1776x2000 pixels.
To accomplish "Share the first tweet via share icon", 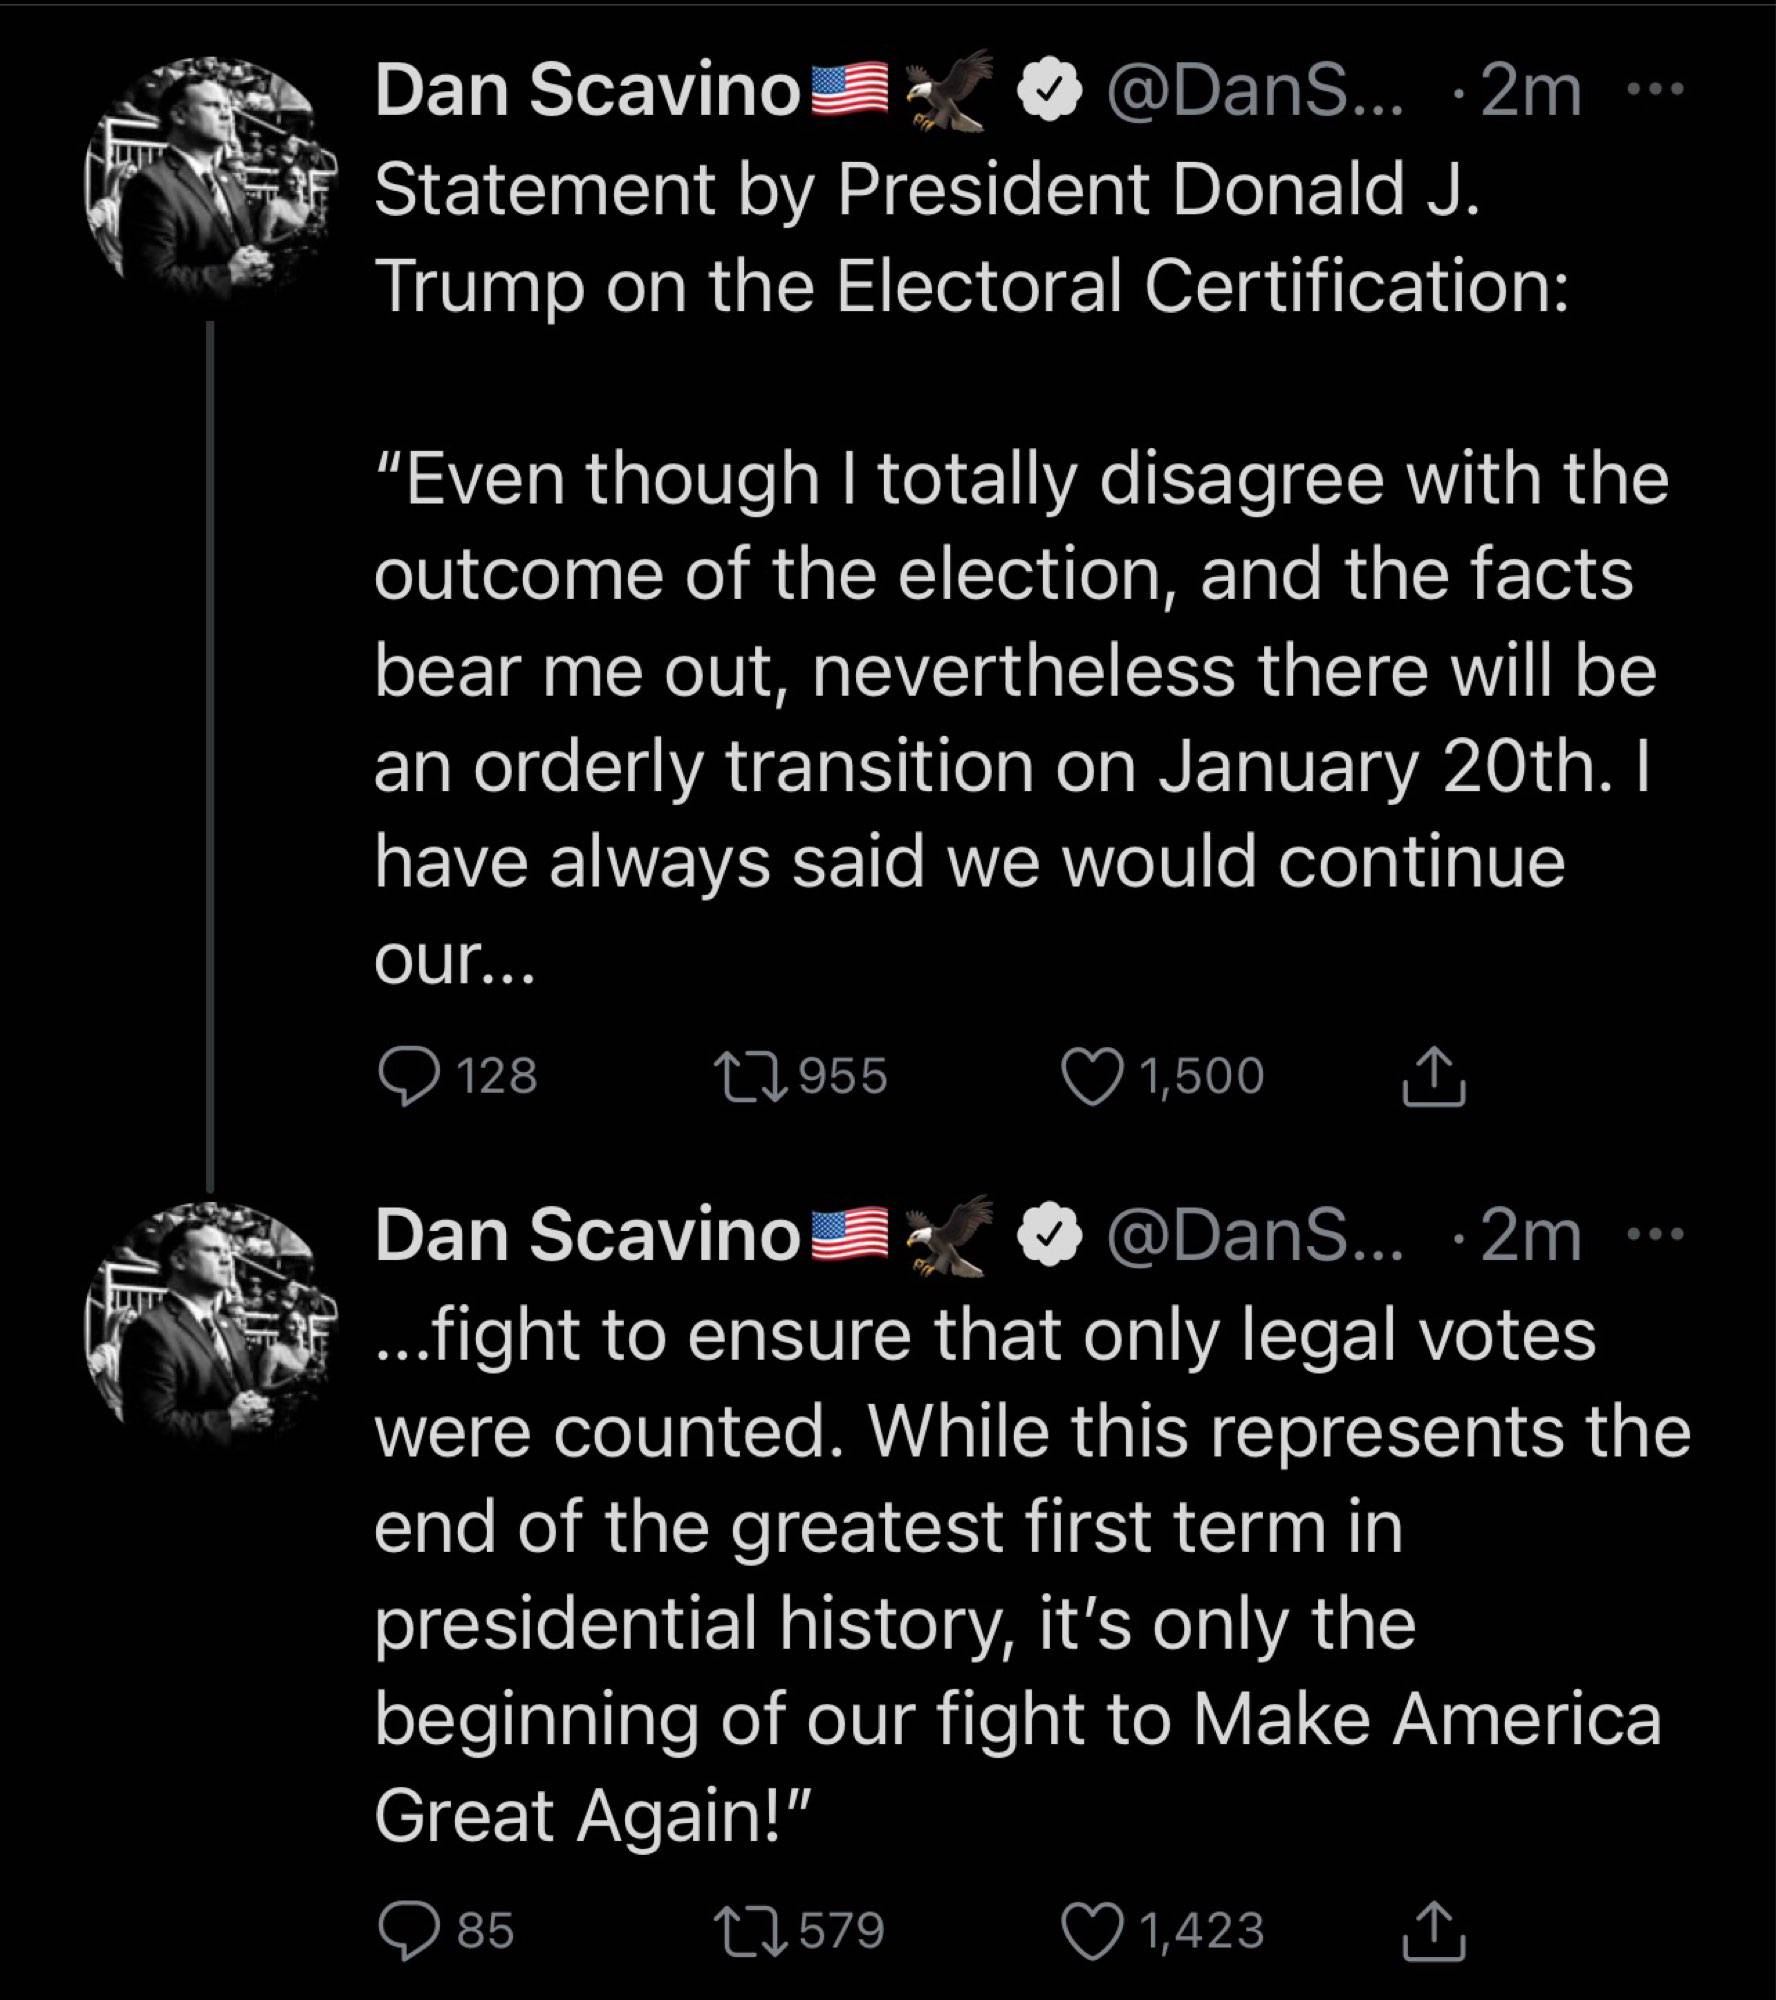I will pos(1433,1076).
